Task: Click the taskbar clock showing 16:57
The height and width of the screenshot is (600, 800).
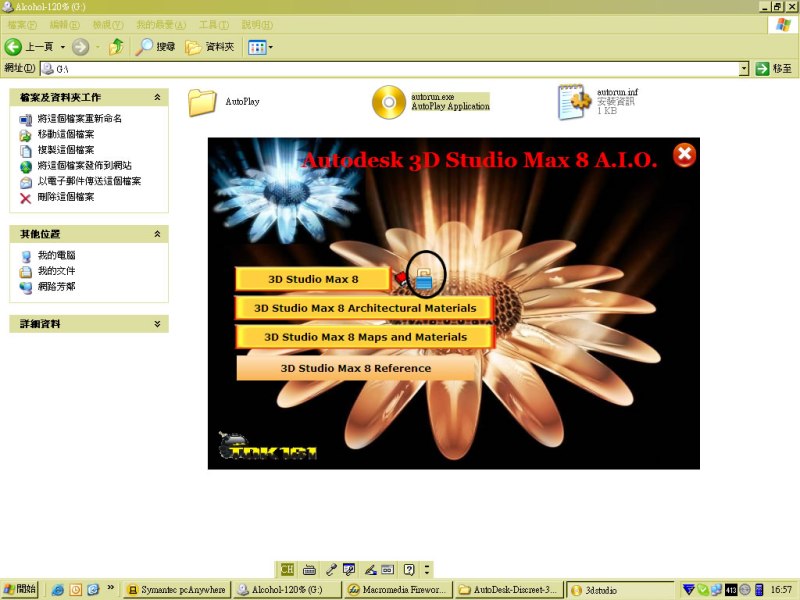Action: click(x=781, y=590)
